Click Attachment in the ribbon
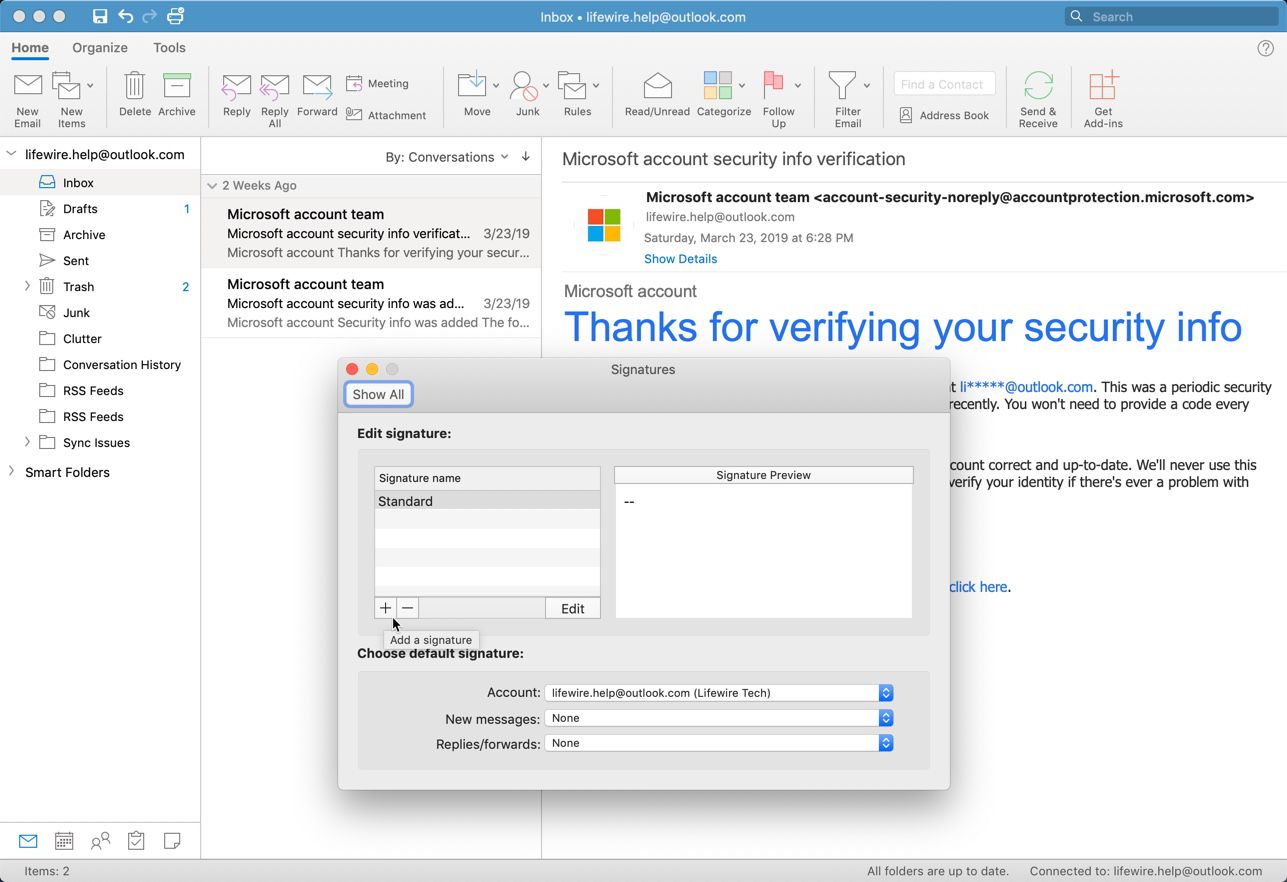1287x882 pixels. [386, 115]
